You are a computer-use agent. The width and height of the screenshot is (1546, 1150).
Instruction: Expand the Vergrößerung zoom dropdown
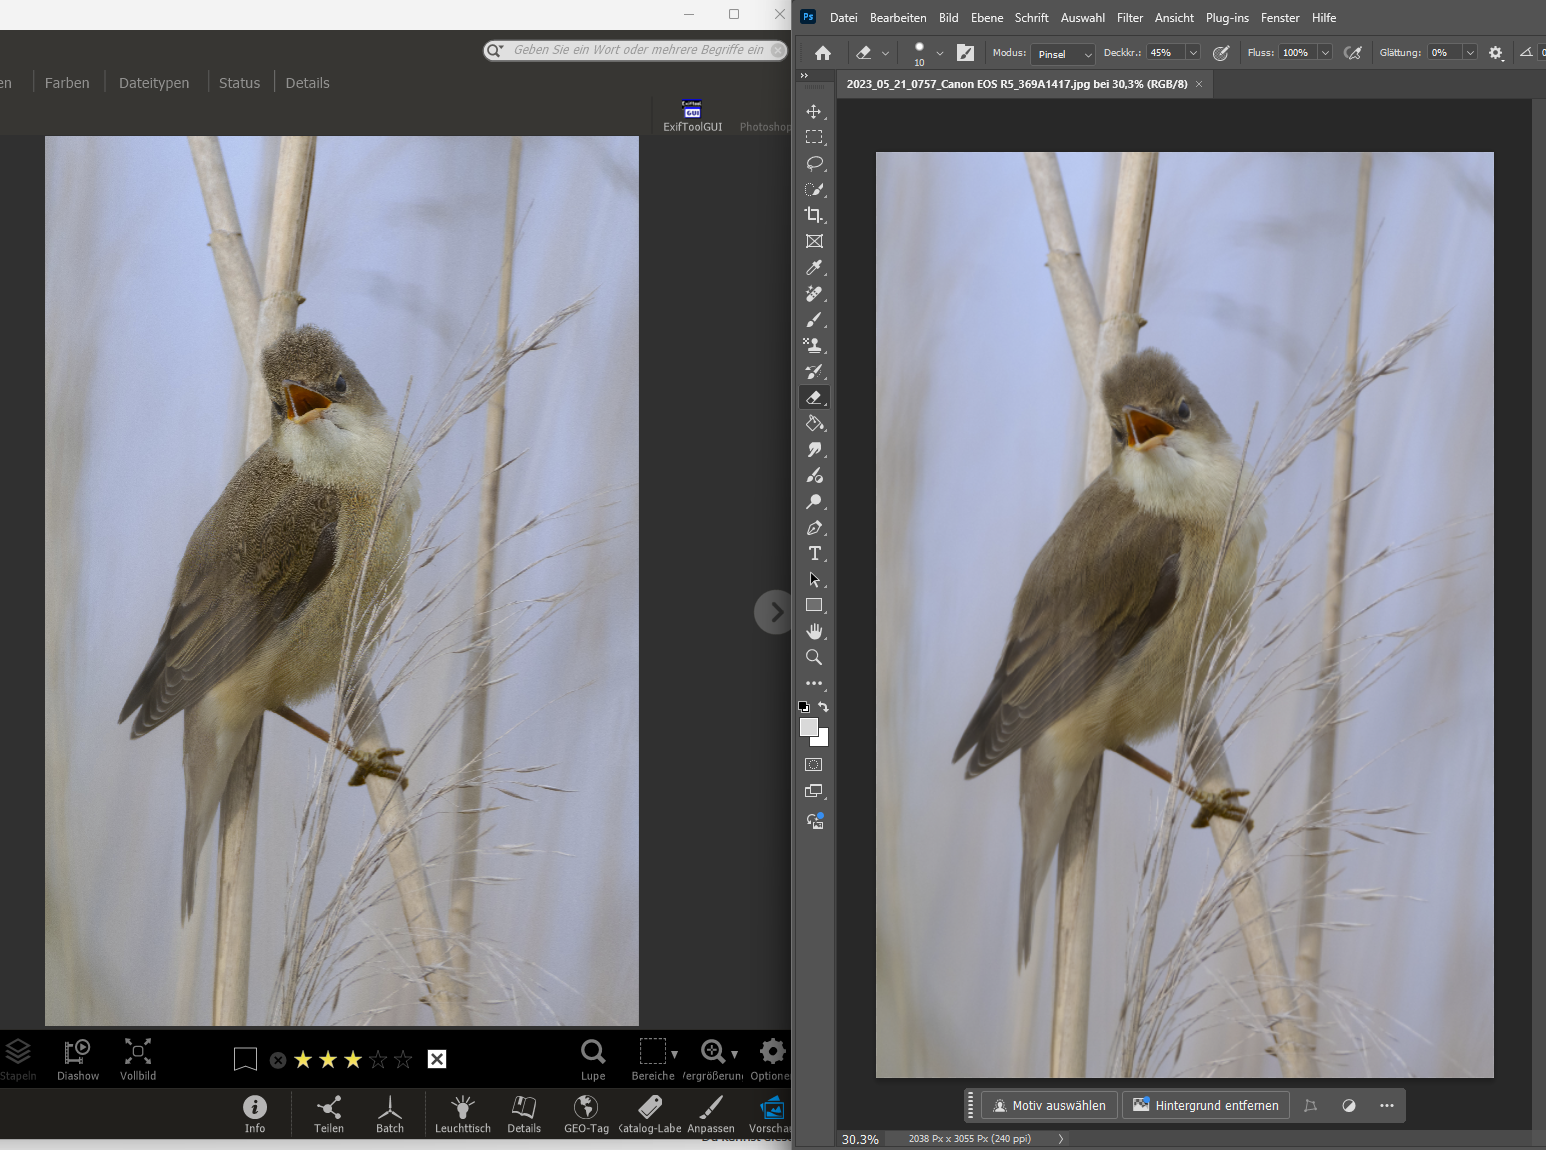coord(734,1054)
